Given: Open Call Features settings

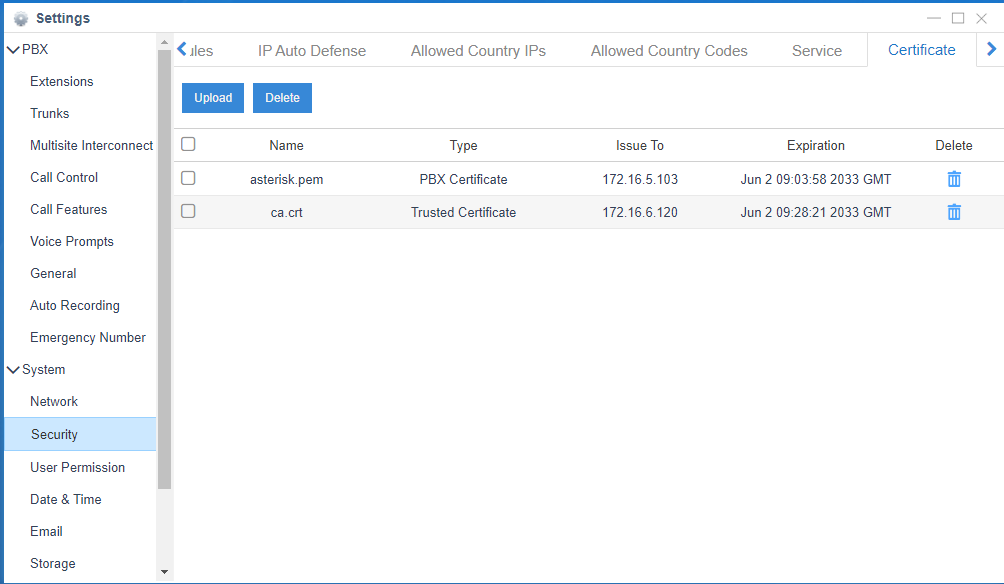Looking at the screenshot, I should coord(69,209).
